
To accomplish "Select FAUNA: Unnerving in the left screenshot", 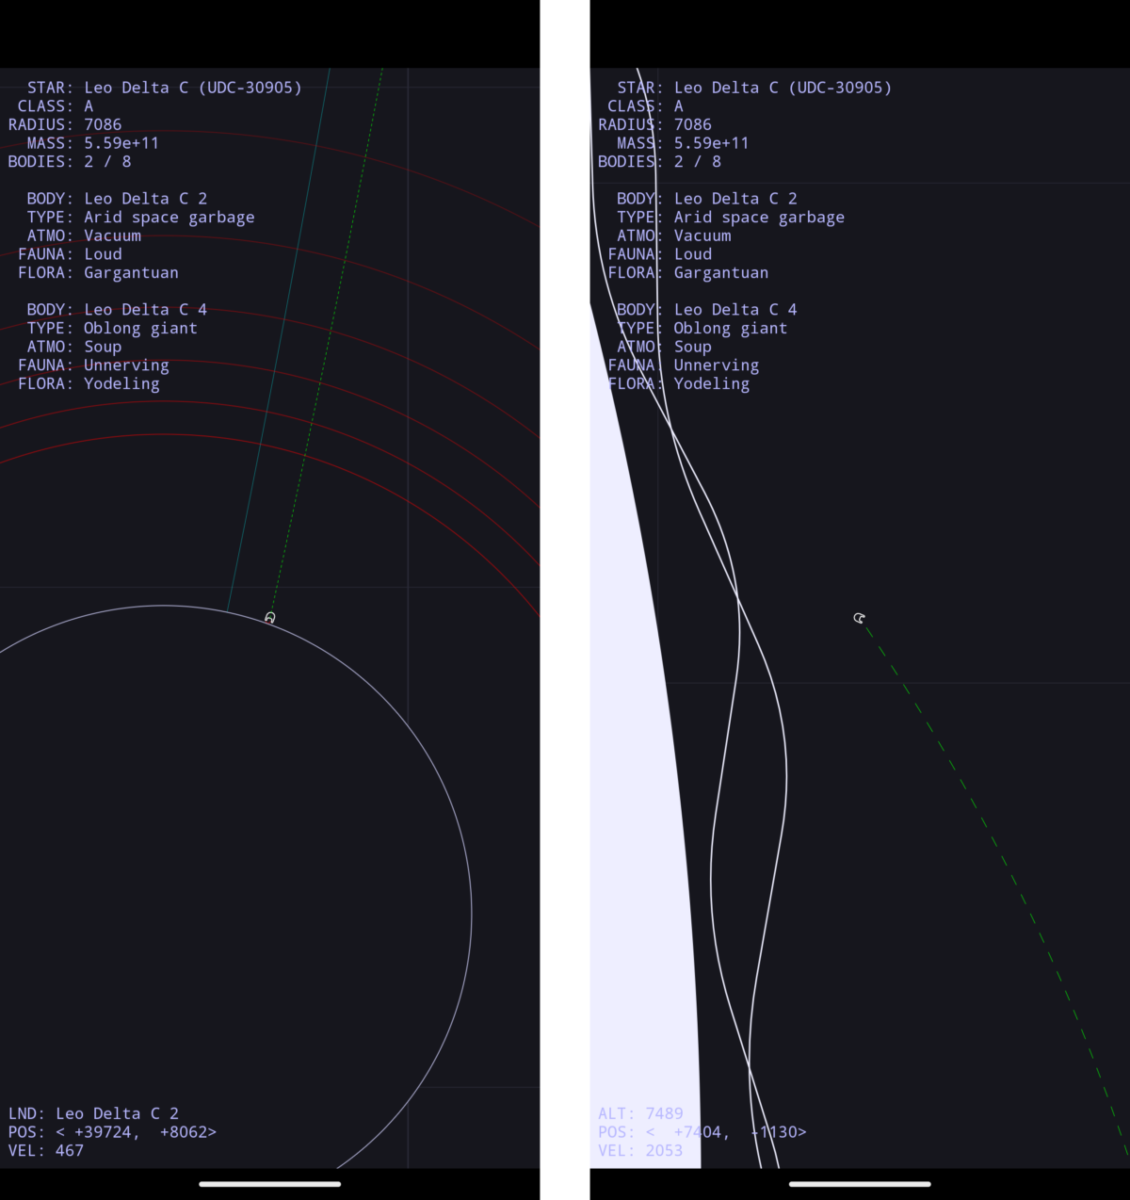I will 93,365.
